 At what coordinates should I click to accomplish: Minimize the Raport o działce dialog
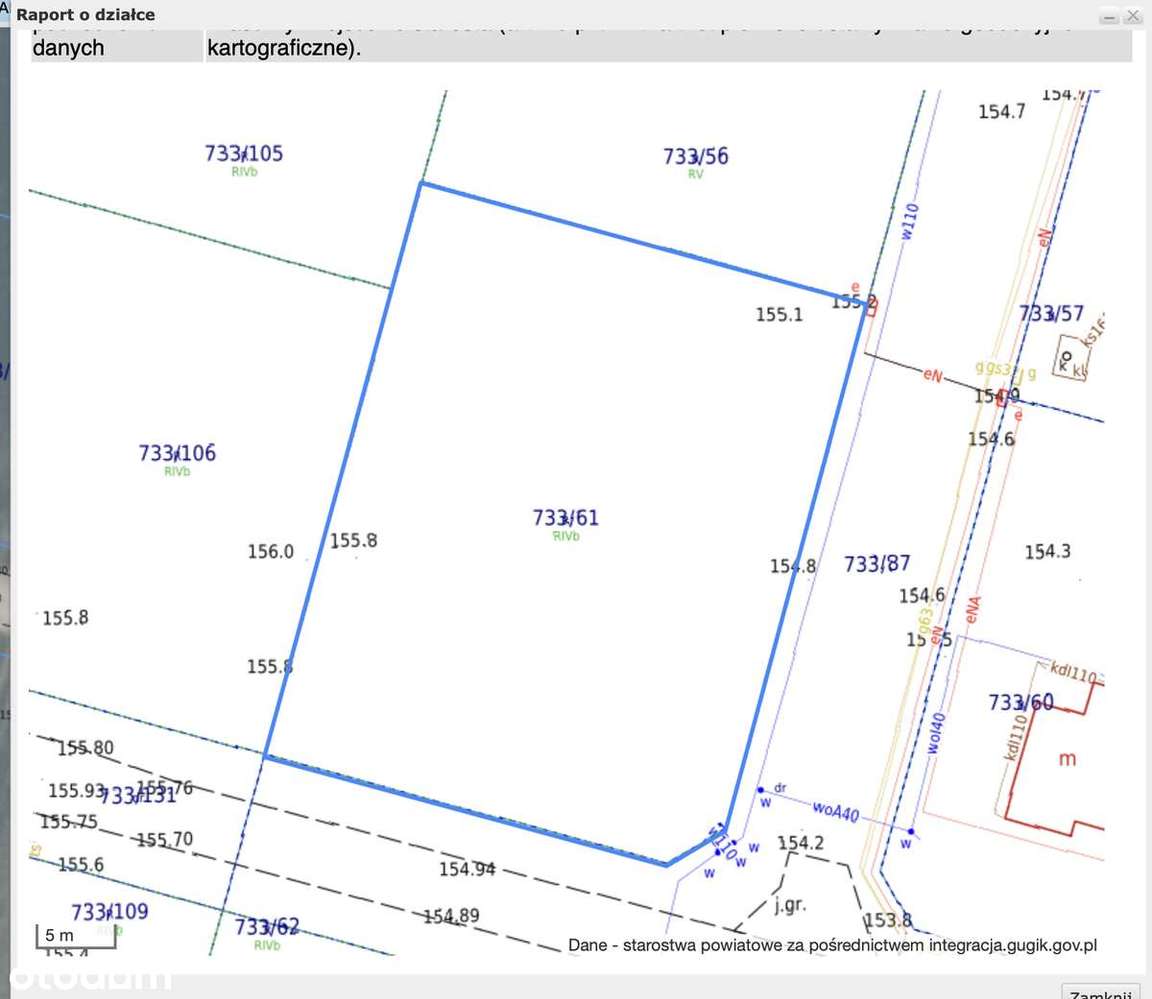tap(1109, 15)
